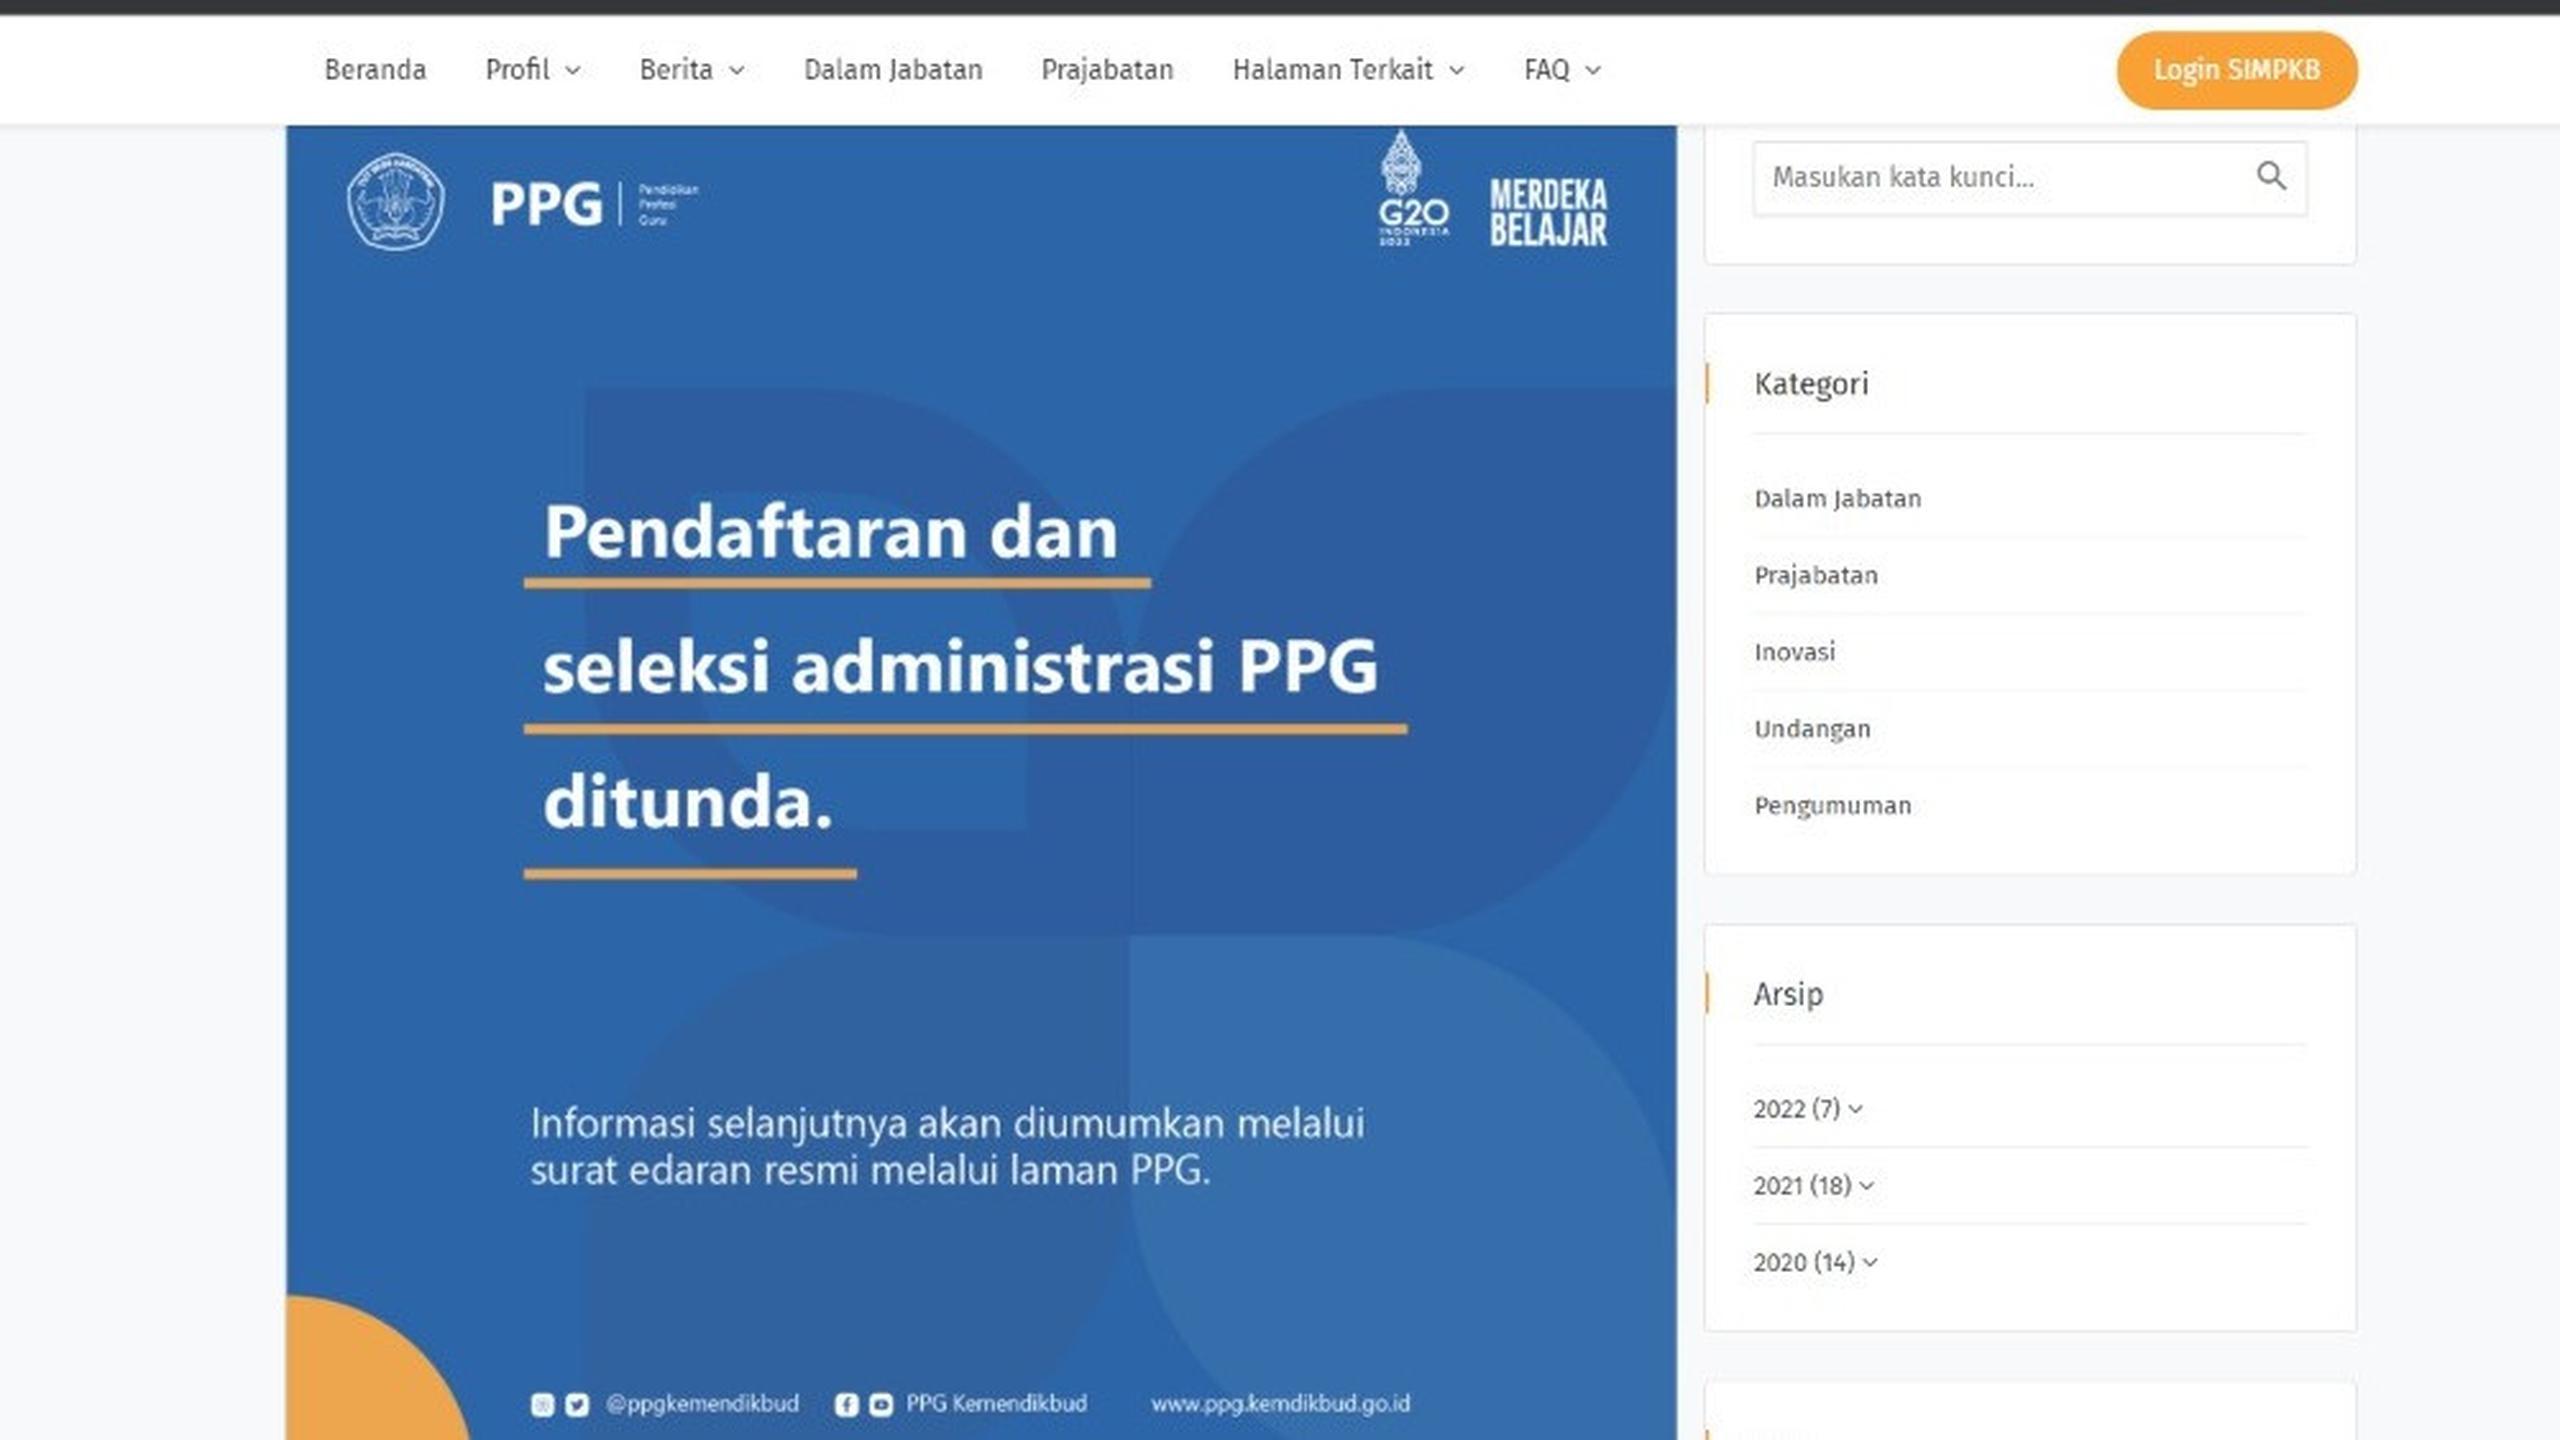Viewport: 2560px width, 1440px height.
Task: Click the Twitter icon in banner footer
Action: (577, 1405)
